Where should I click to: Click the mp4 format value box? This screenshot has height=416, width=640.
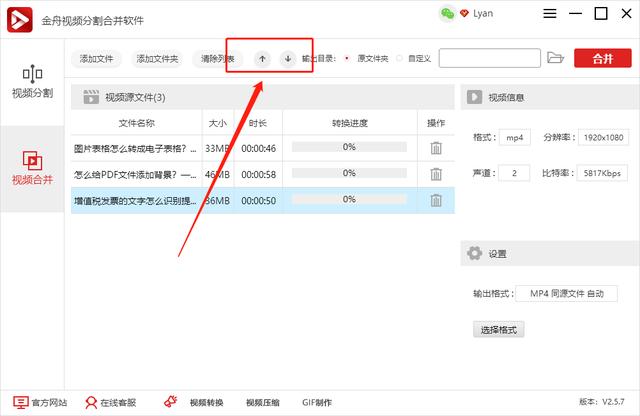point(515,138)
